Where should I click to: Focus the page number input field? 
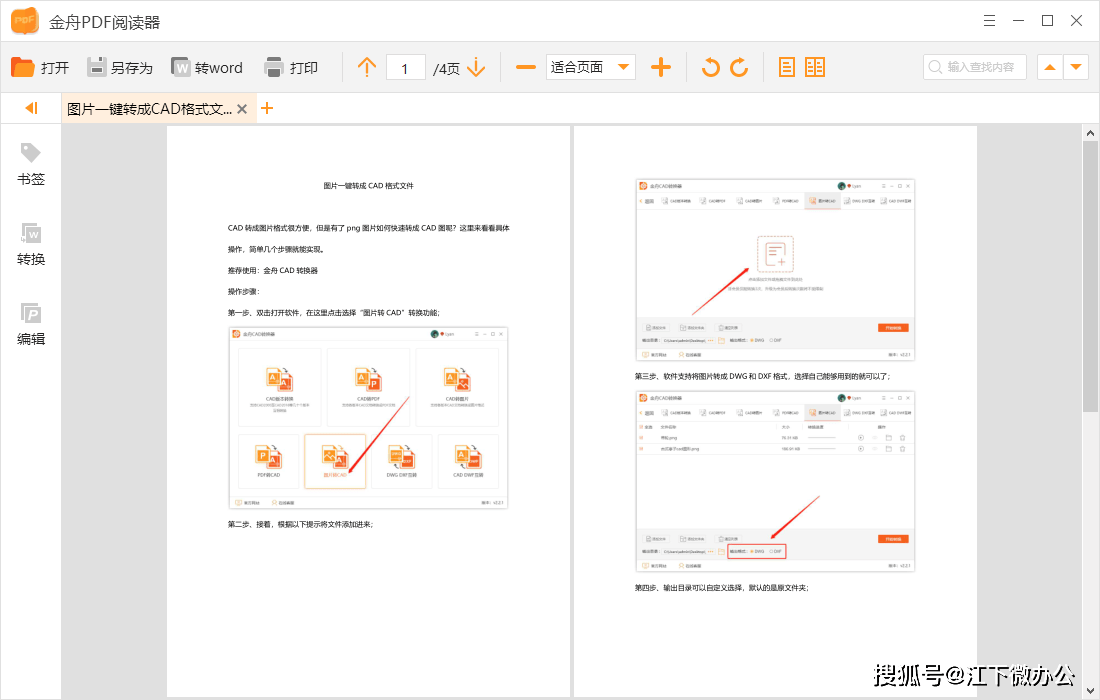(x=405, y=68)
